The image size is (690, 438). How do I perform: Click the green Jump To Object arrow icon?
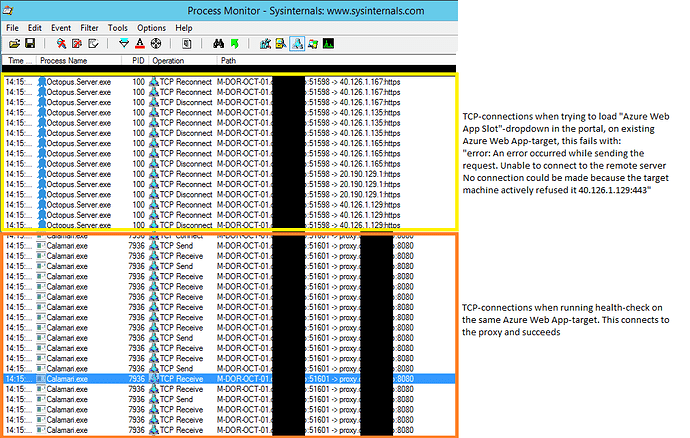point(235,44)
